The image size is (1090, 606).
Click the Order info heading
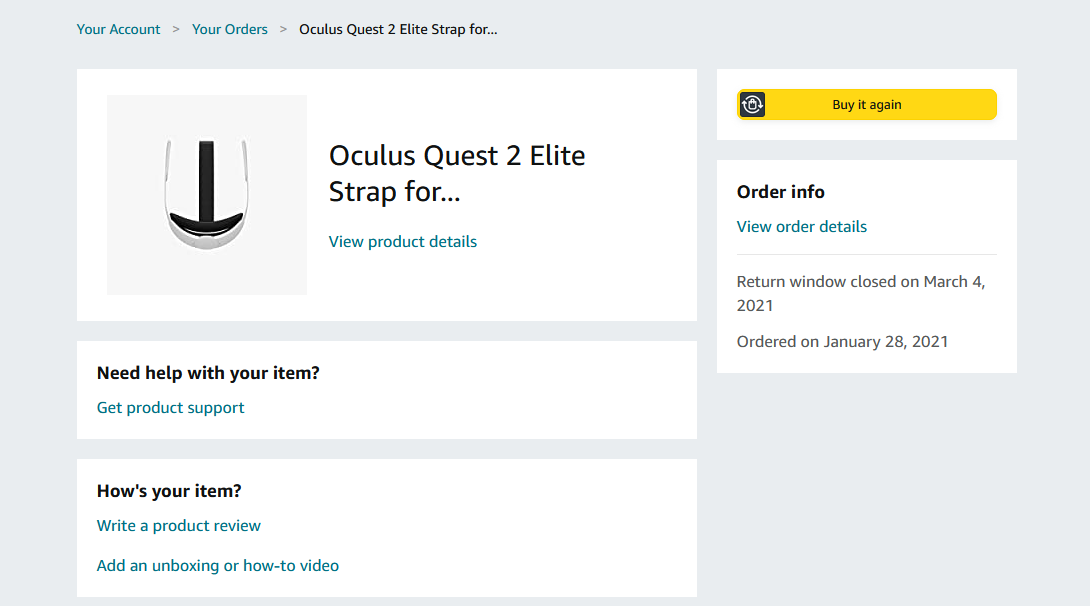tap(781, 192)
